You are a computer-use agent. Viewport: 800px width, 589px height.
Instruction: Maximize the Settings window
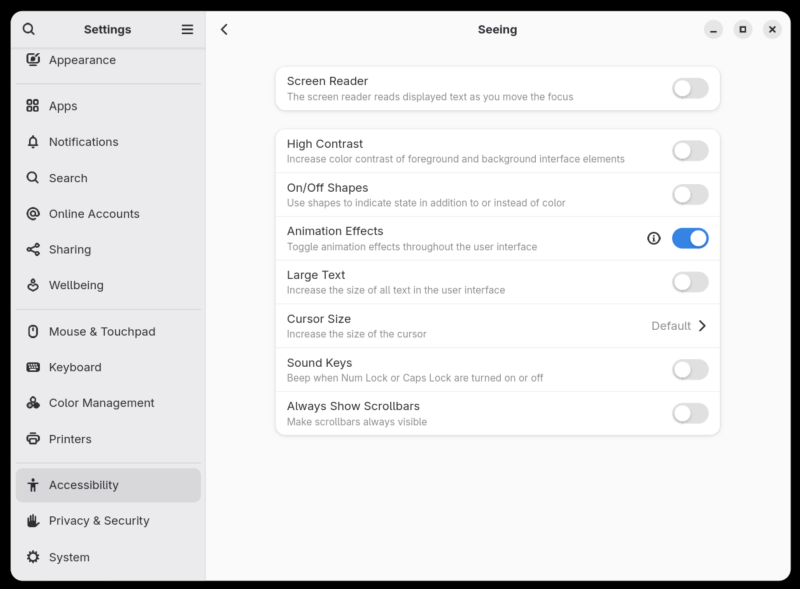(x=742, y=30)
